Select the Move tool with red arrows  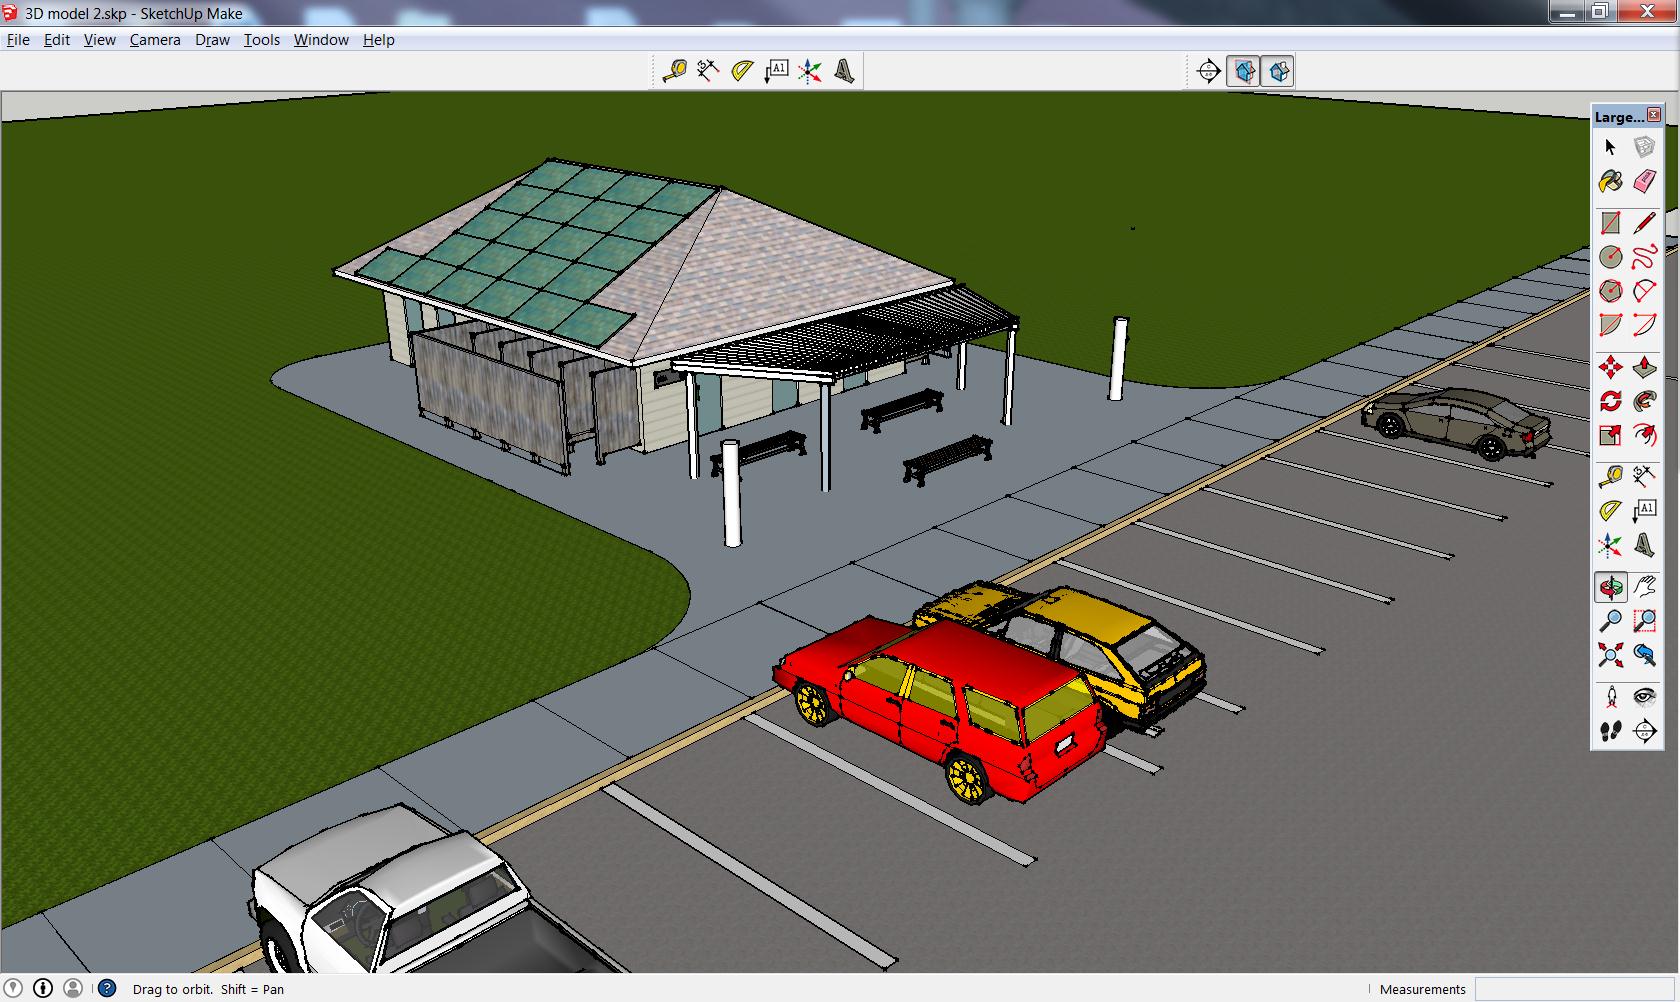pyautogui.click(x=1610, y=367)
